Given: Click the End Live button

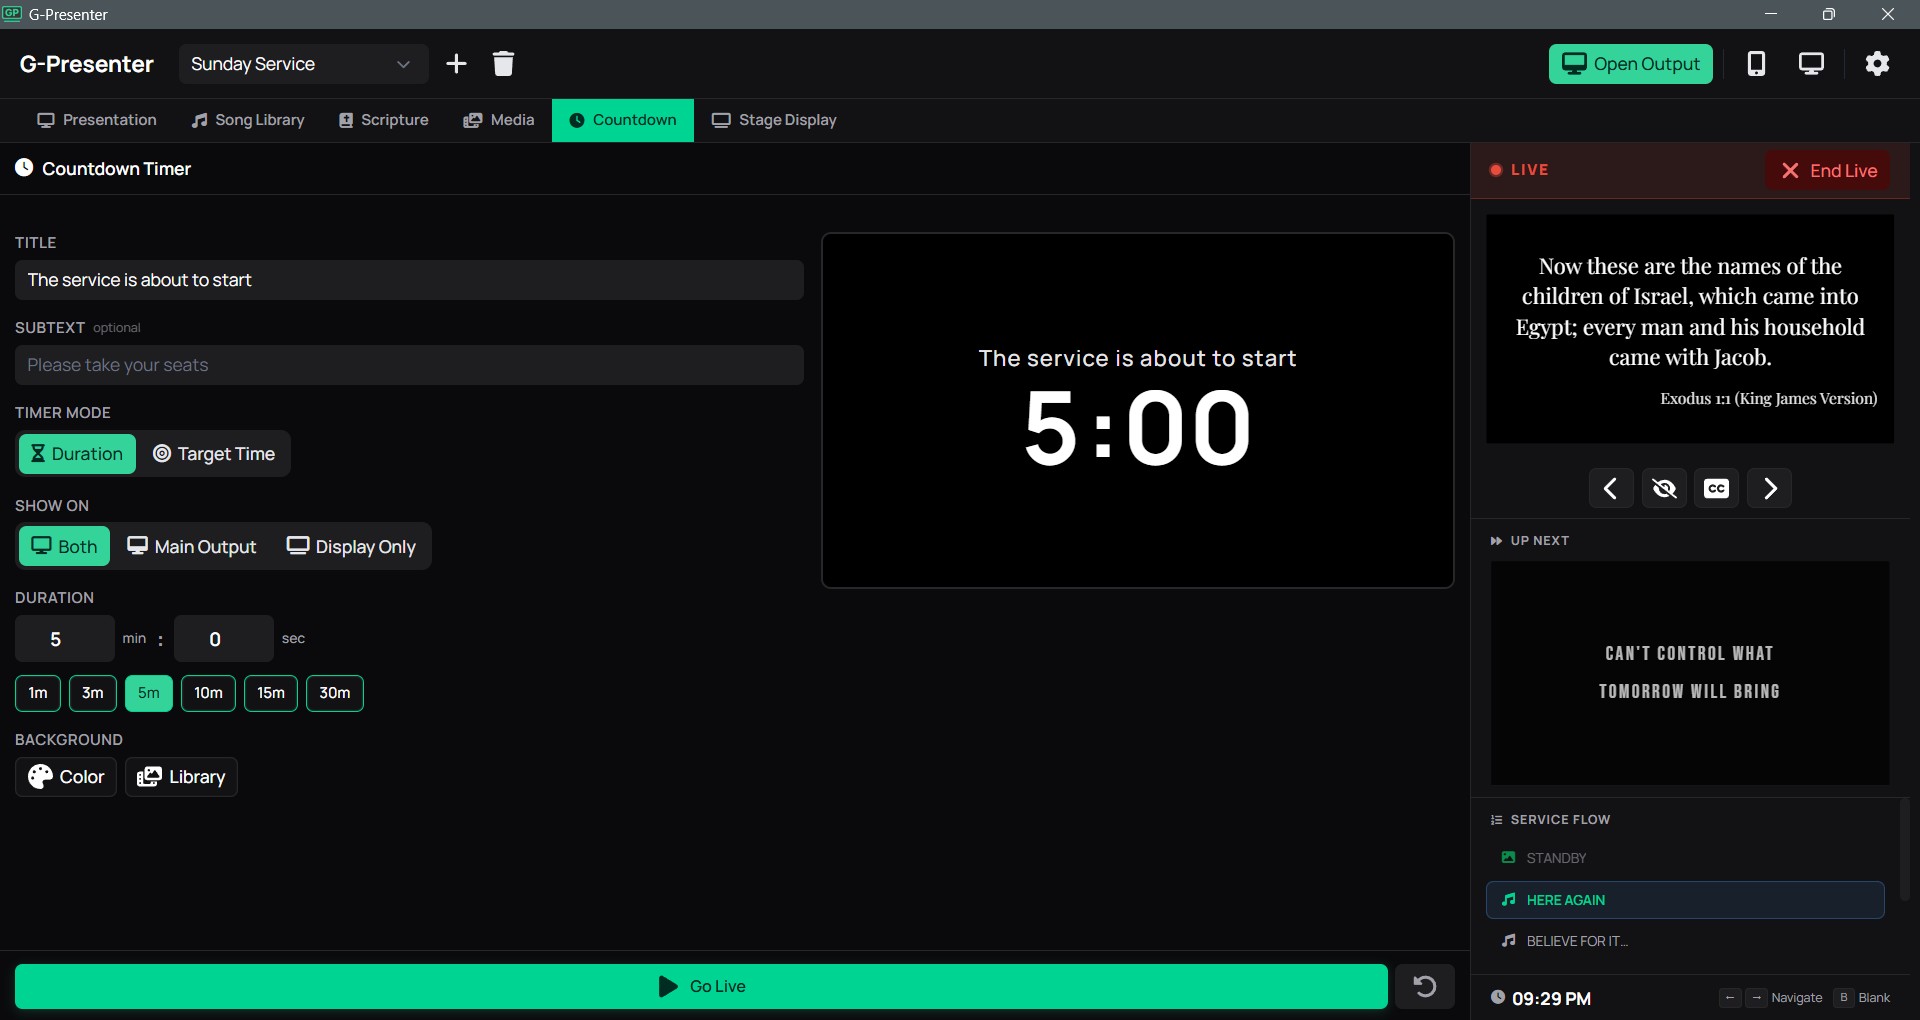Looking at the screenshot, I should pyautogui.click(x=1829, y=170).
